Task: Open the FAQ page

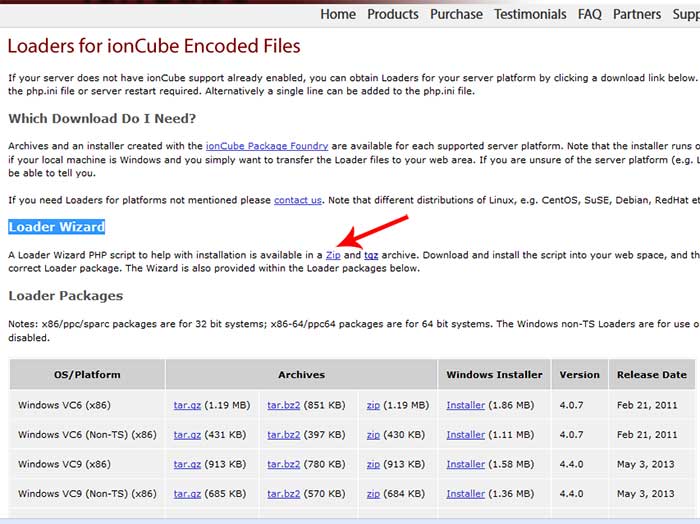Action: pyautogui.click(x=589, y=14)
